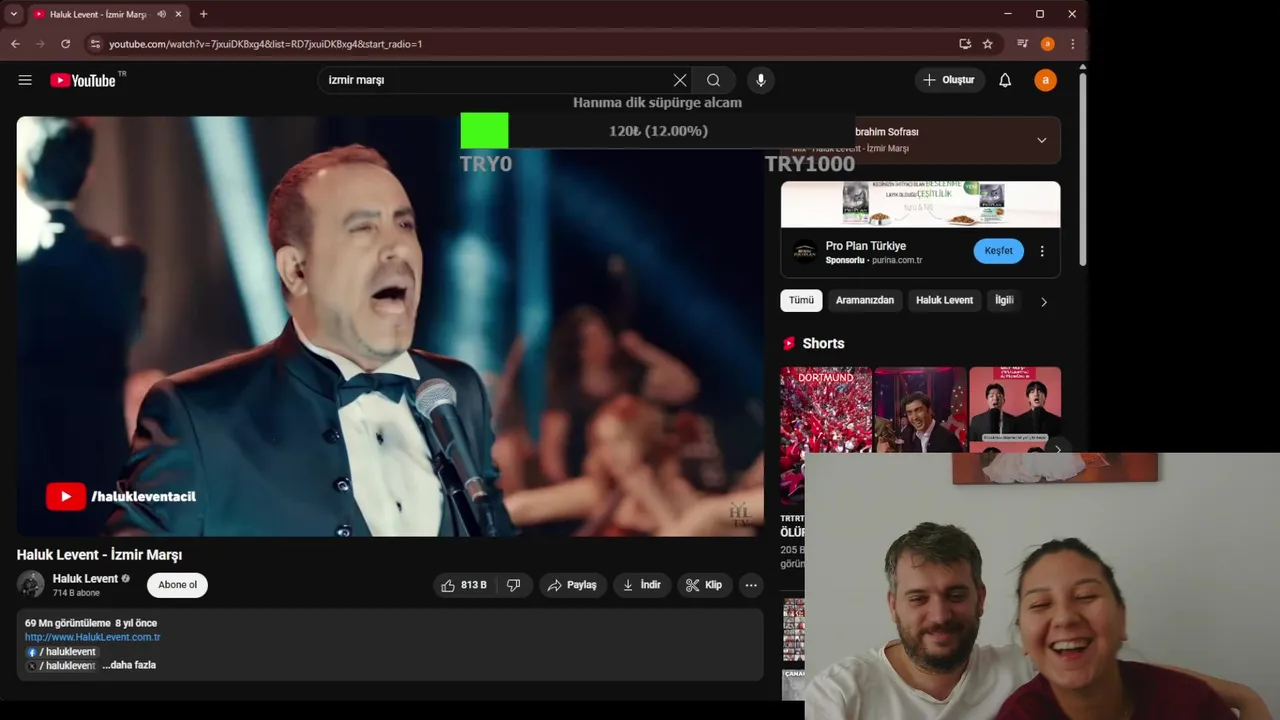Mute tab via speaker icon on tab

[162, 14]
